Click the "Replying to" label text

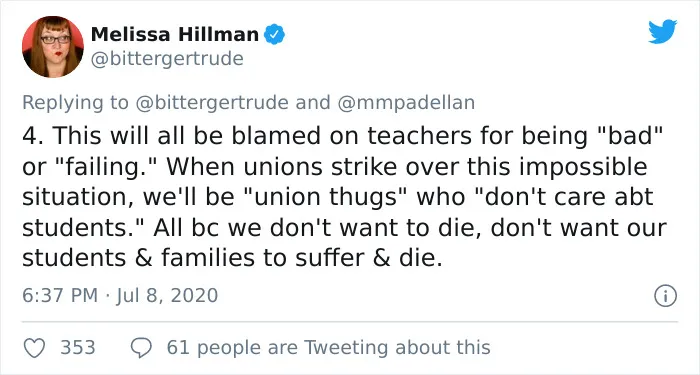(75, 103)
